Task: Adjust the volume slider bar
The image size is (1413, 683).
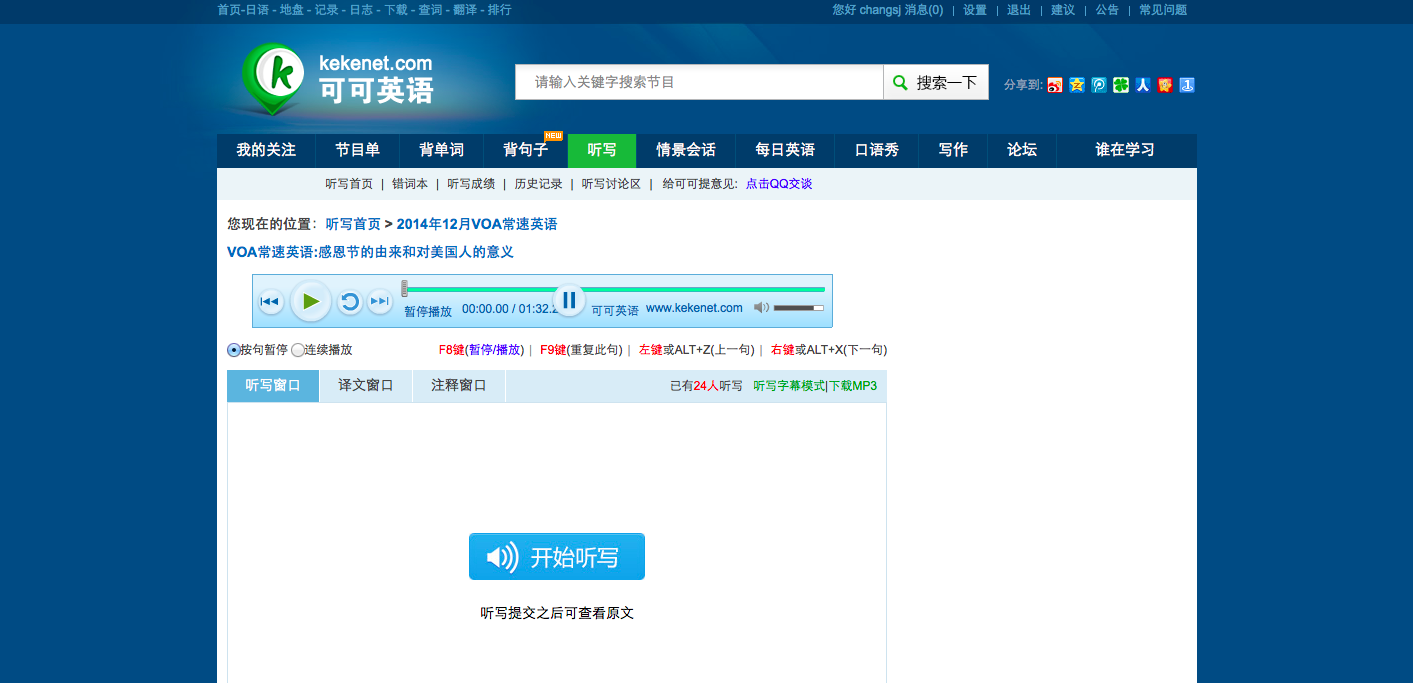Action: [798, 308]
